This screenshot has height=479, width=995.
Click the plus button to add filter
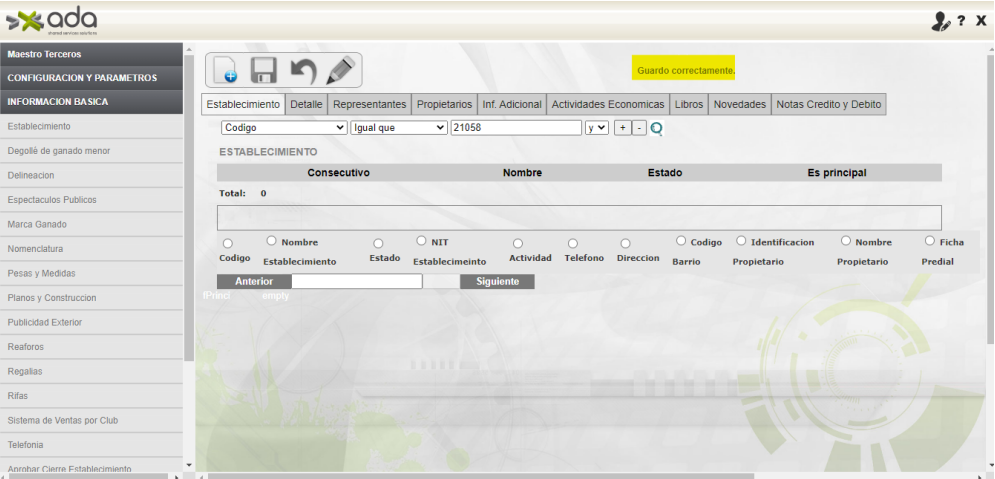pos(621,128)
